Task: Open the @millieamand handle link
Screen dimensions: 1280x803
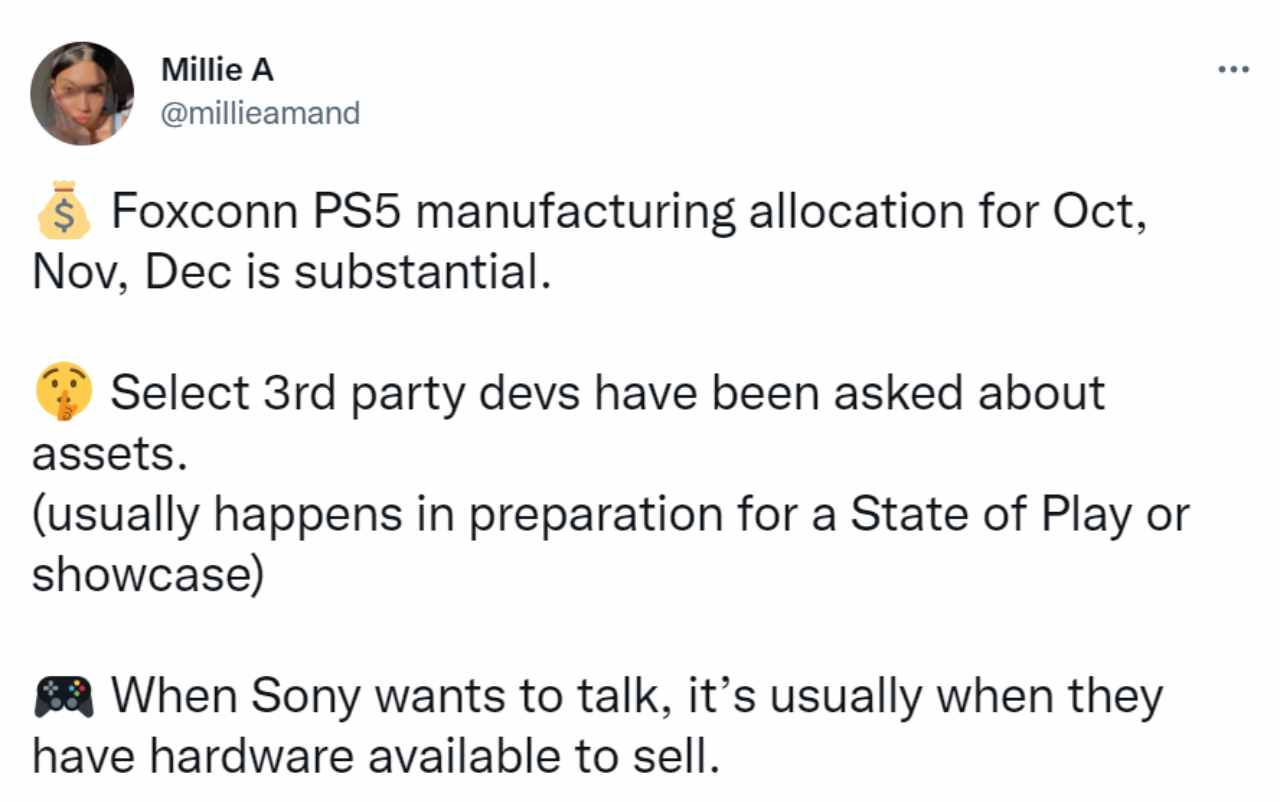Action: click(260, 113)
